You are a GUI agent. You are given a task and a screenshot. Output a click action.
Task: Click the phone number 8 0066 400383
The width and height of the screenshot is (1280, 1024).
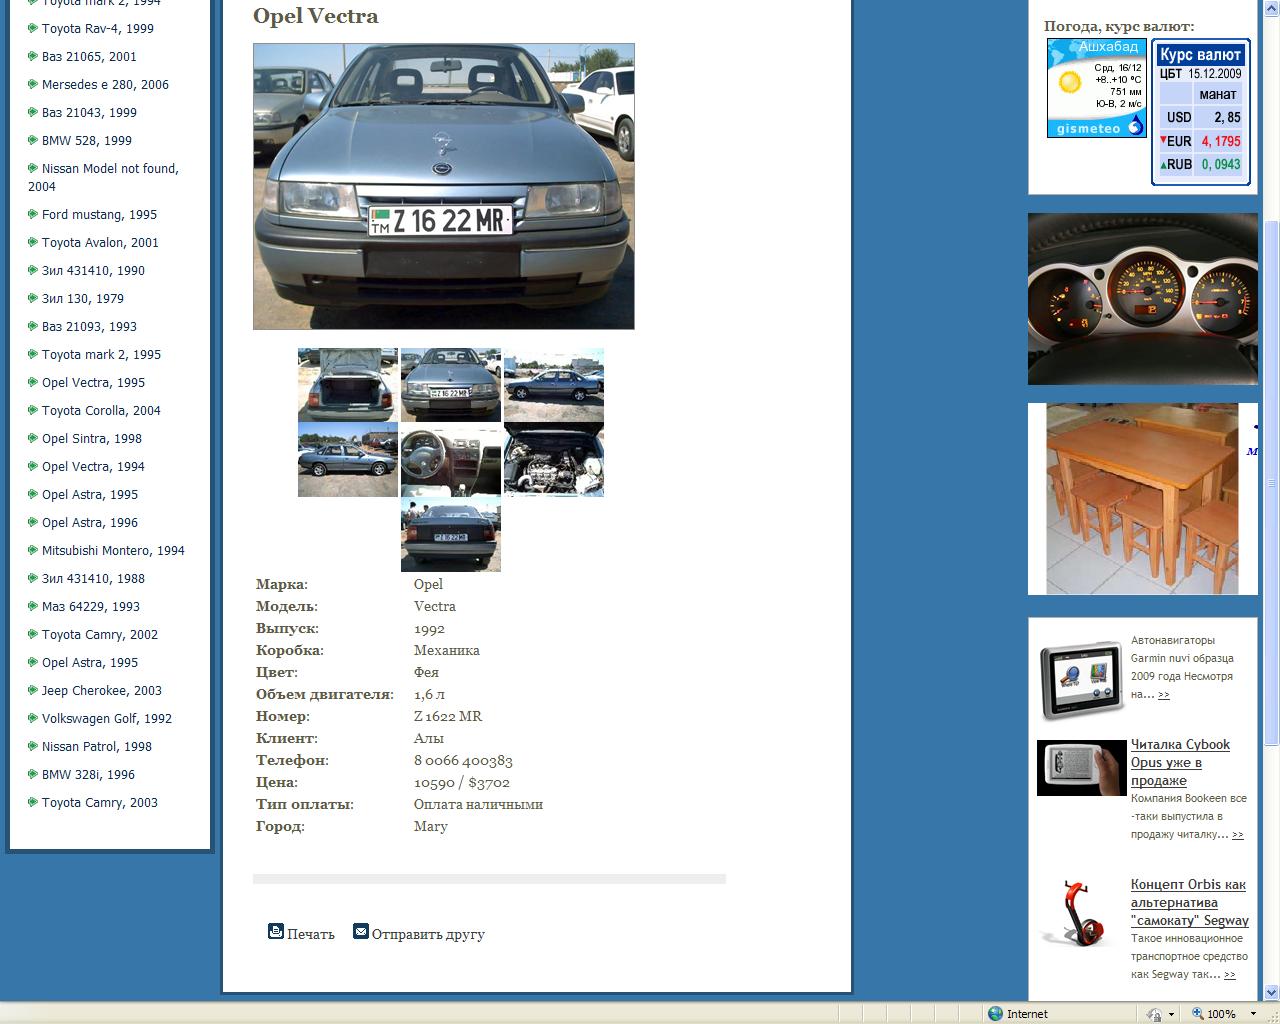tap(463, 760)
